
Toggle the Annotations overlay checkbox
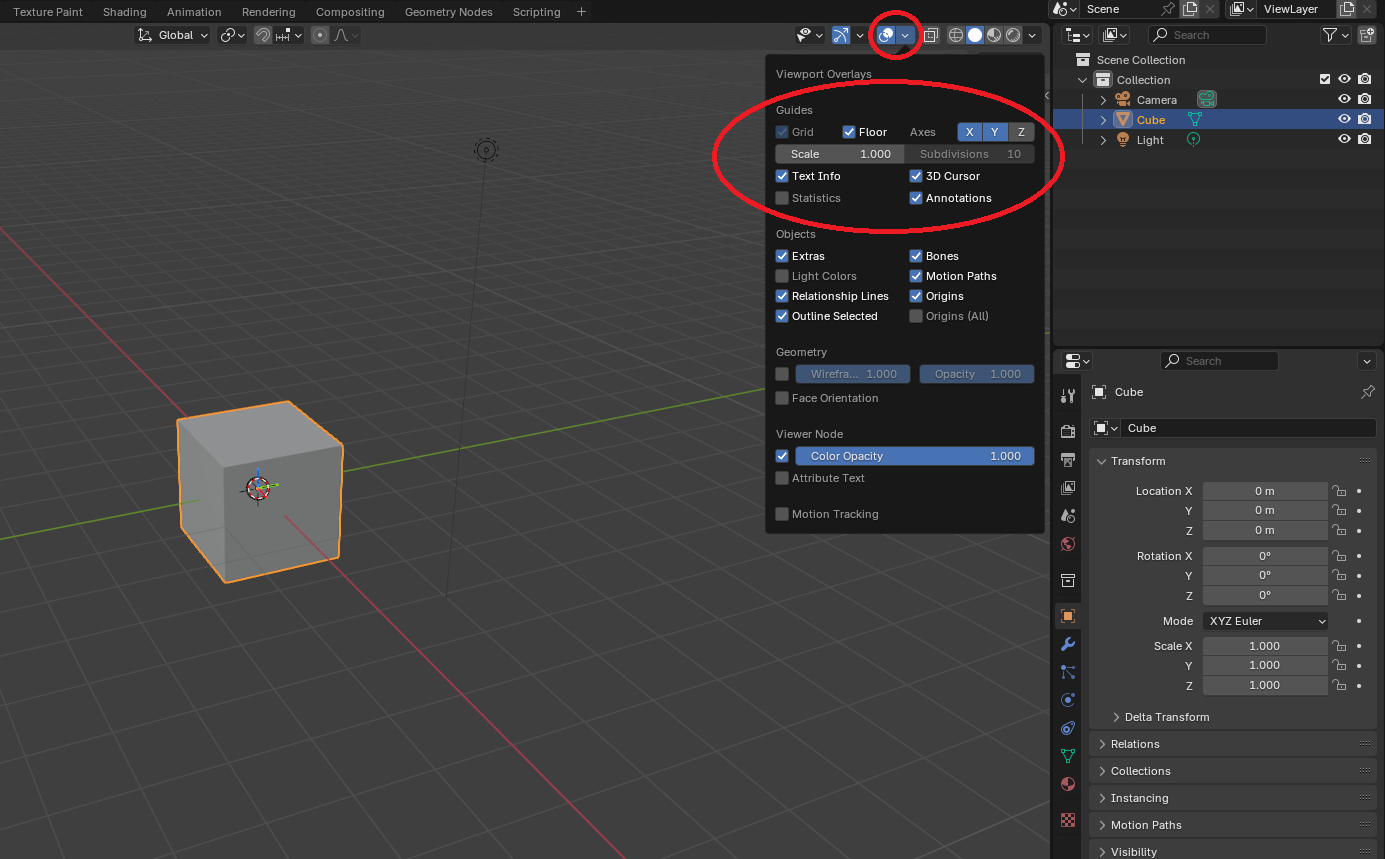click(916, 198)
